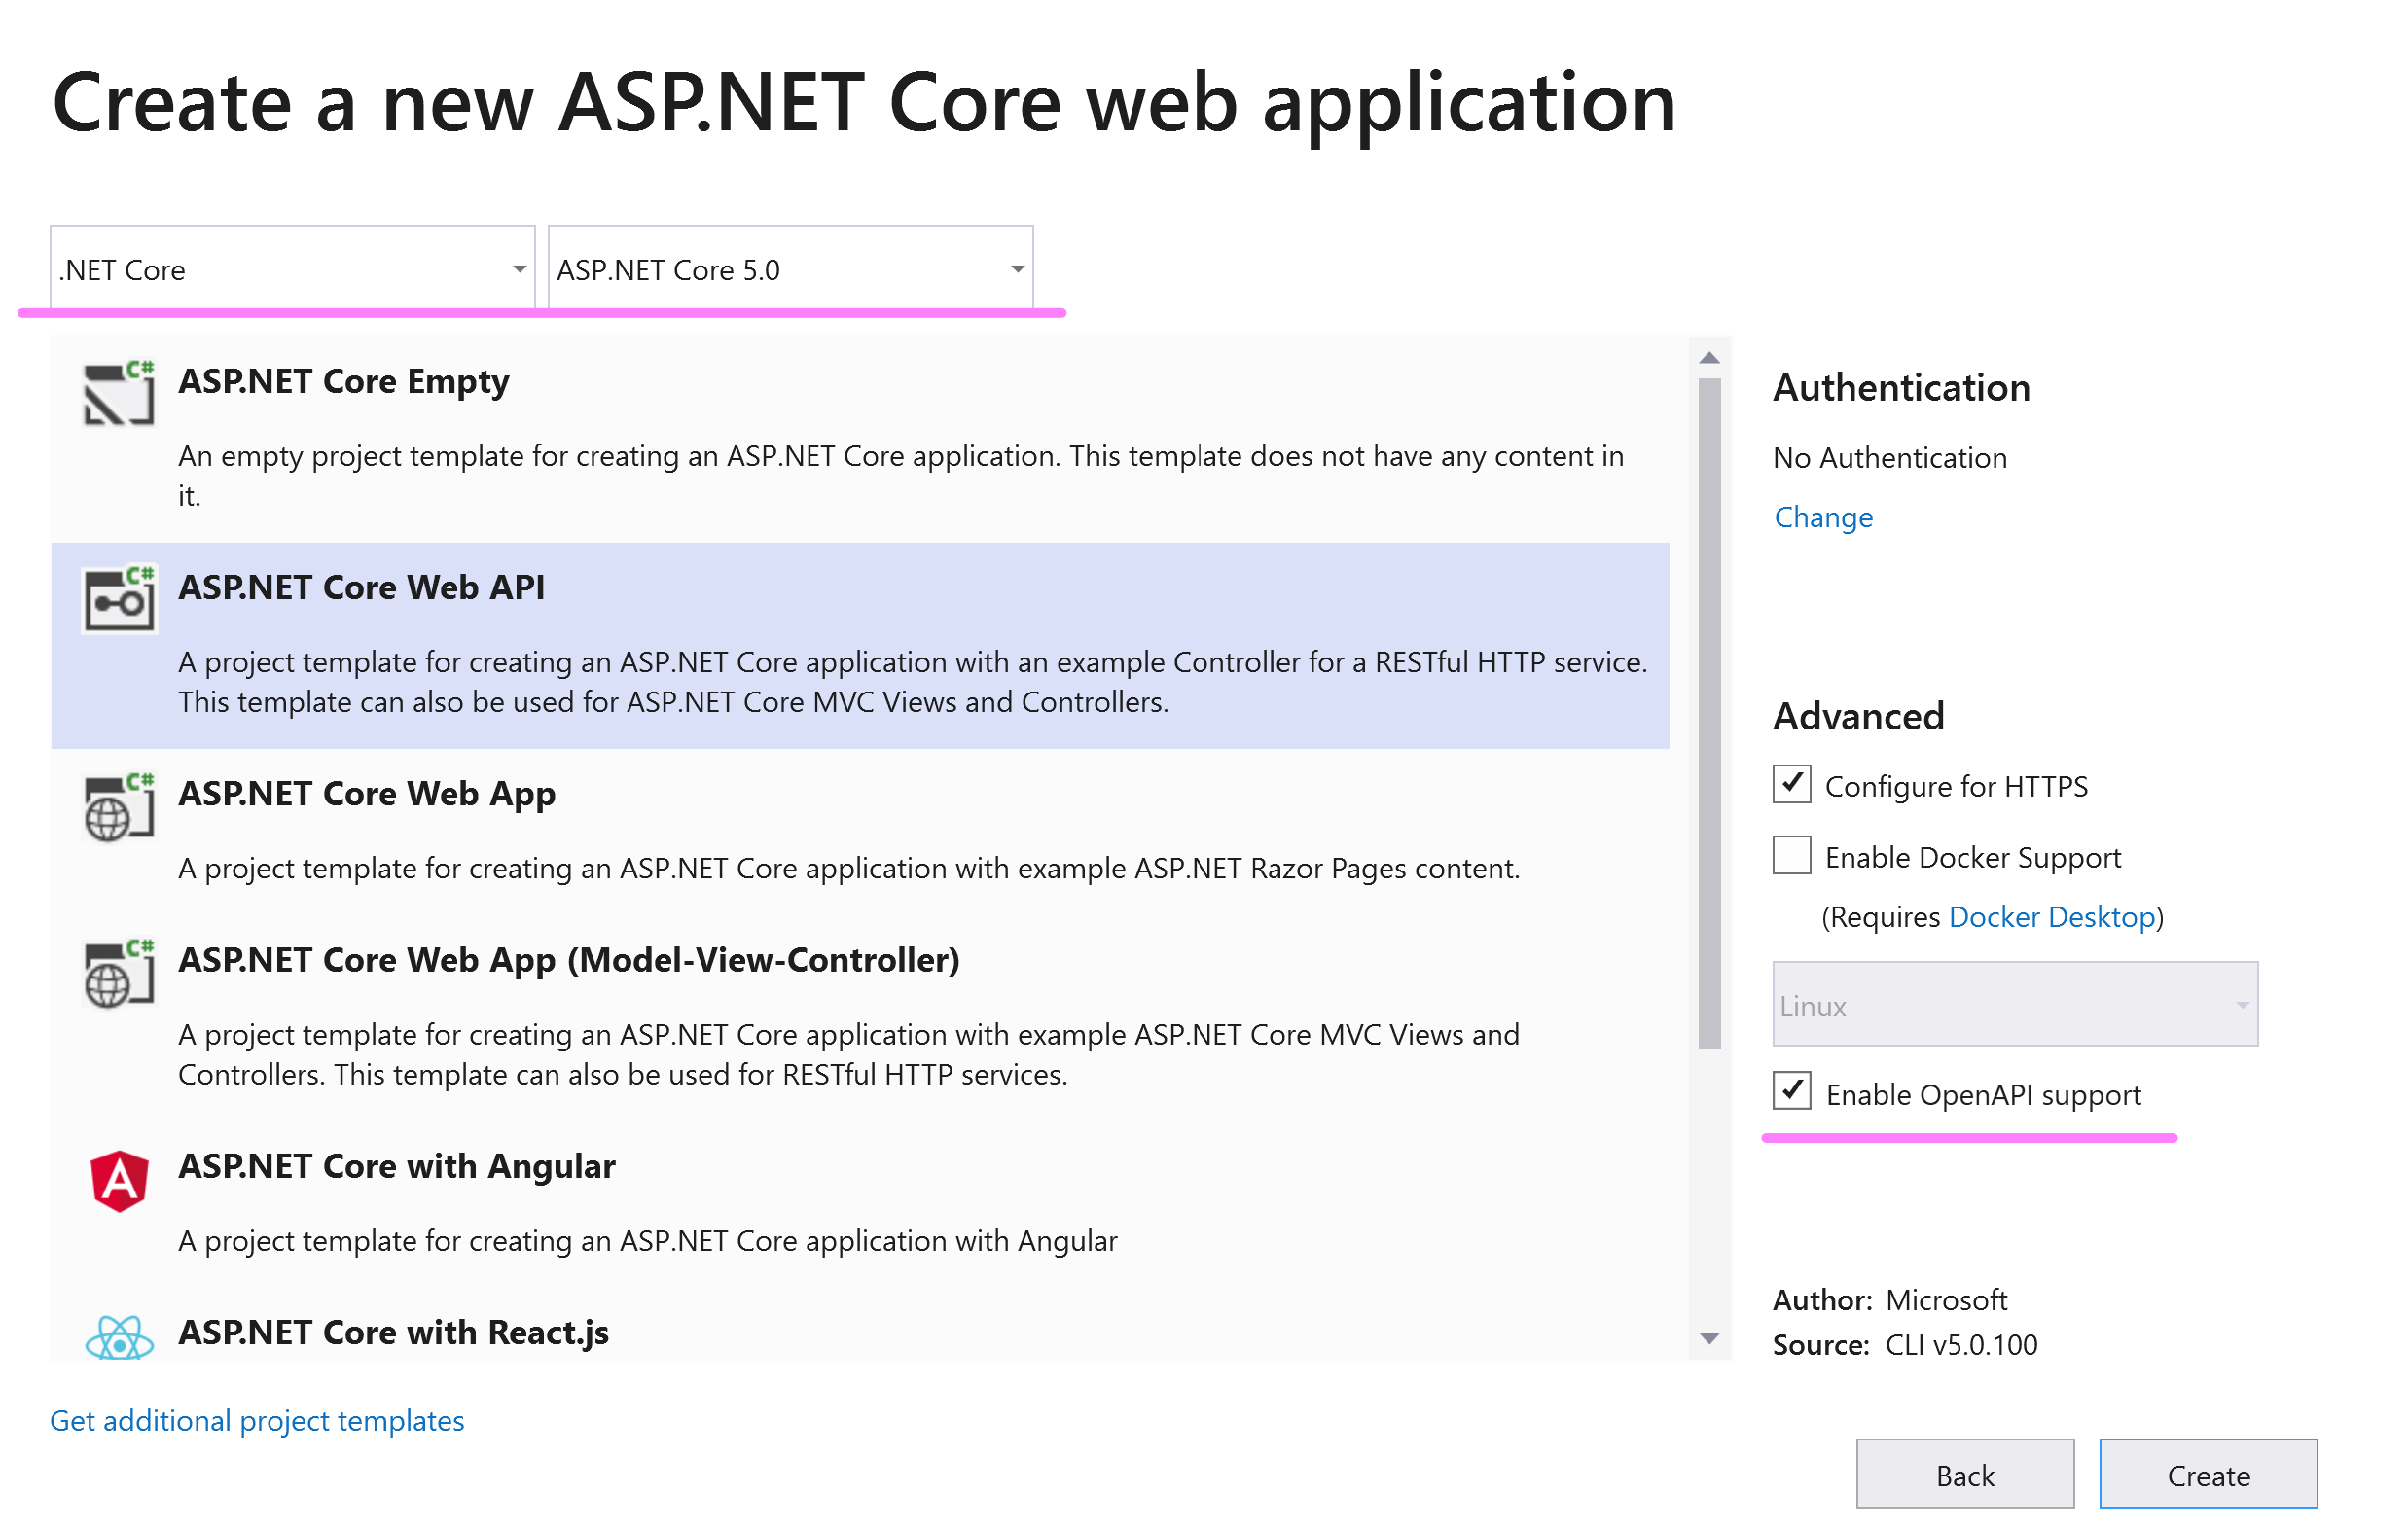This screenshot has height=1529, width=2408.
Task: Click the No Authentication text
Action: (1890, 457)
